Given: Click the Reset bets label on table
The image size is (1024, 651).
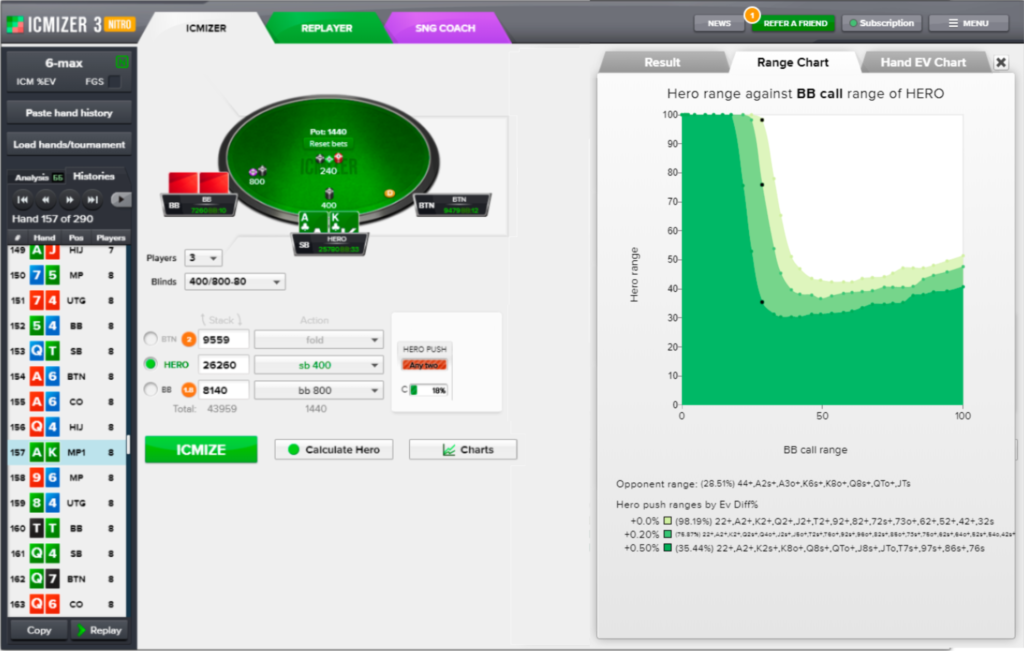Looking at the screenshot, I should click(328, 144).
